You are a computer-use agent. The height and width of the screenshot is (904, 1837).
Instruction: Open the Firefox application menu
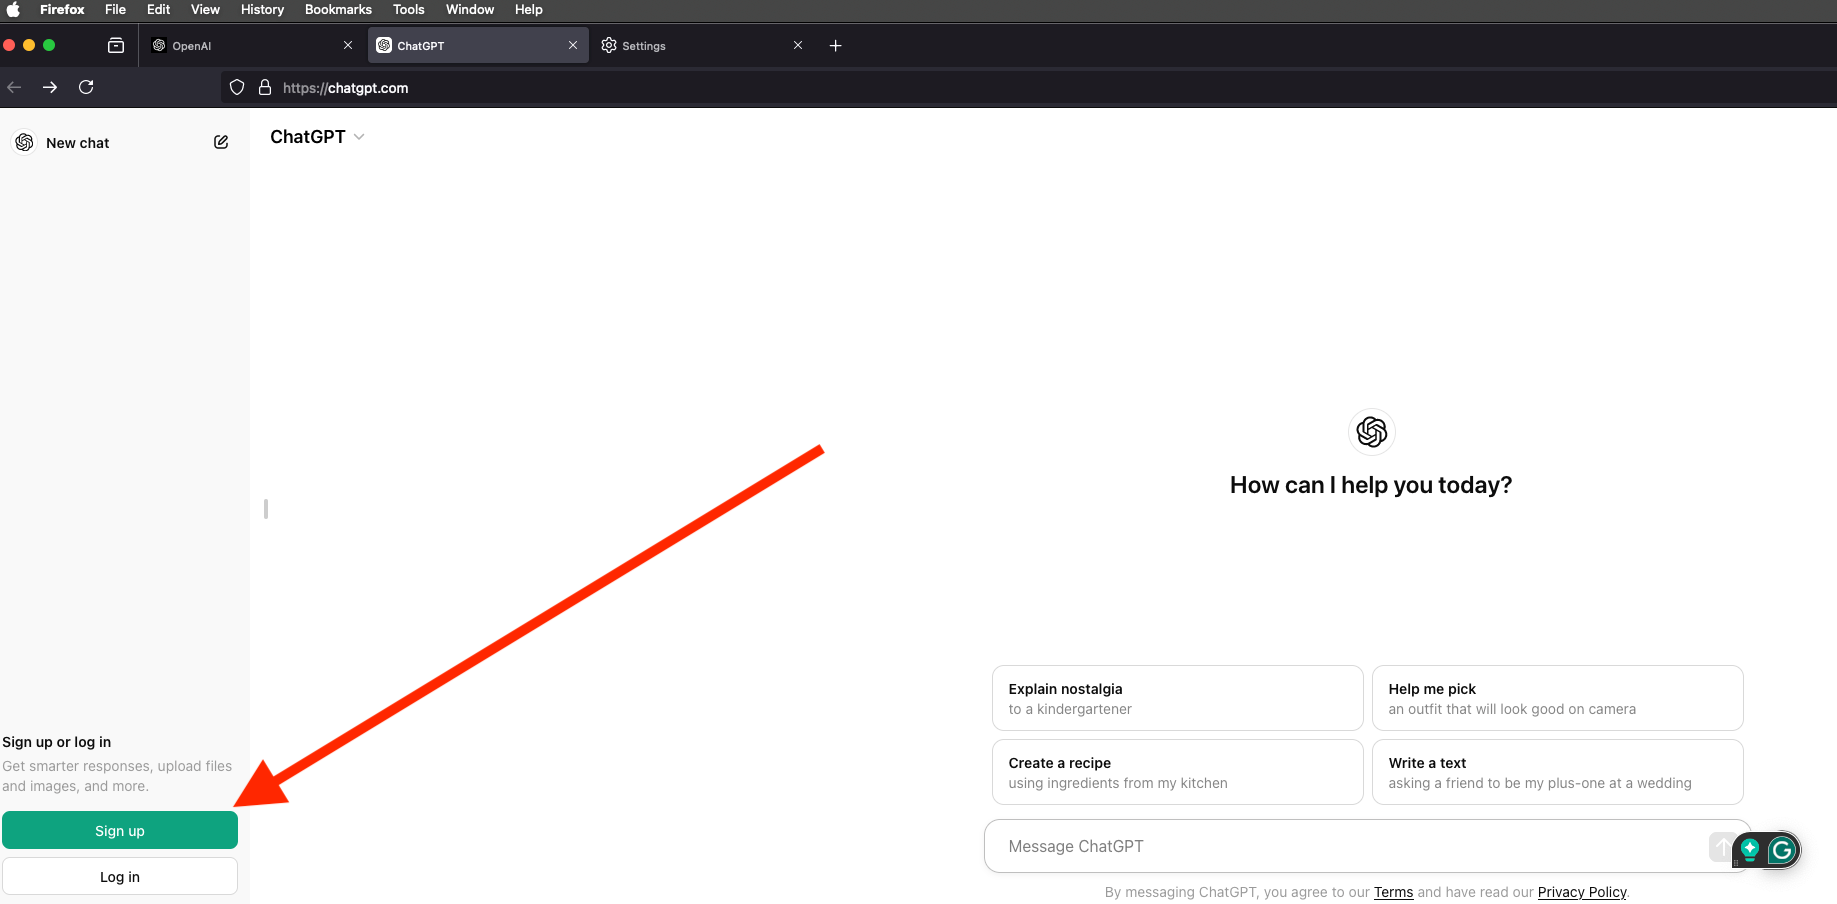[62, 9]
